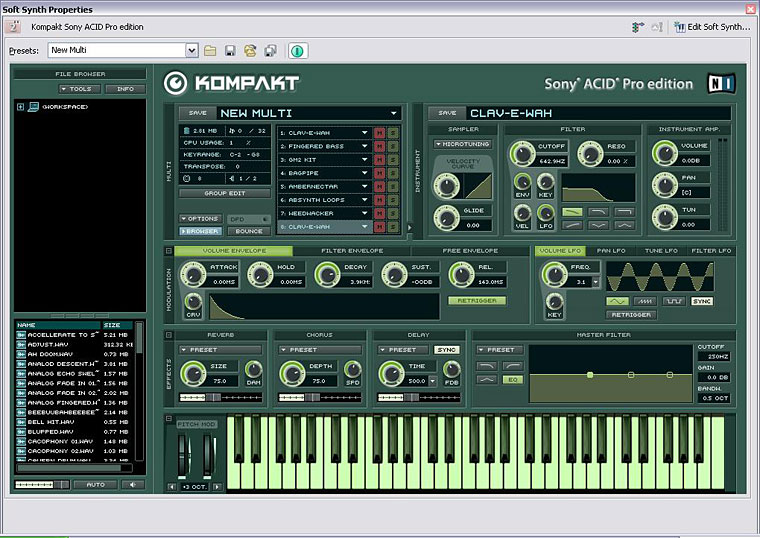Open the preset folder icon beside Presets
The image size is (760, 538).
210,50
